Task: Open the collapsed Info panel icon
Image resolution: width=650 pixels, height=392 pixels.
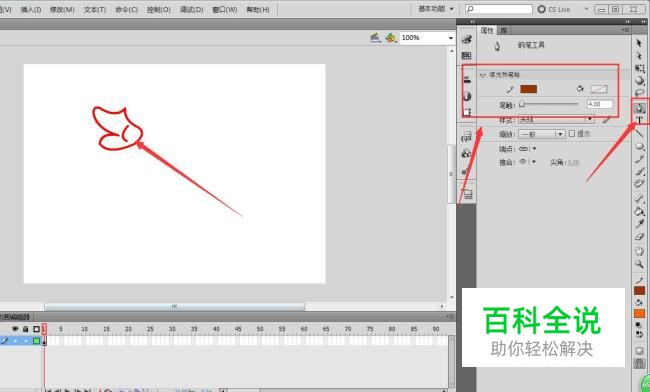Action: click(x=467, y=96)
